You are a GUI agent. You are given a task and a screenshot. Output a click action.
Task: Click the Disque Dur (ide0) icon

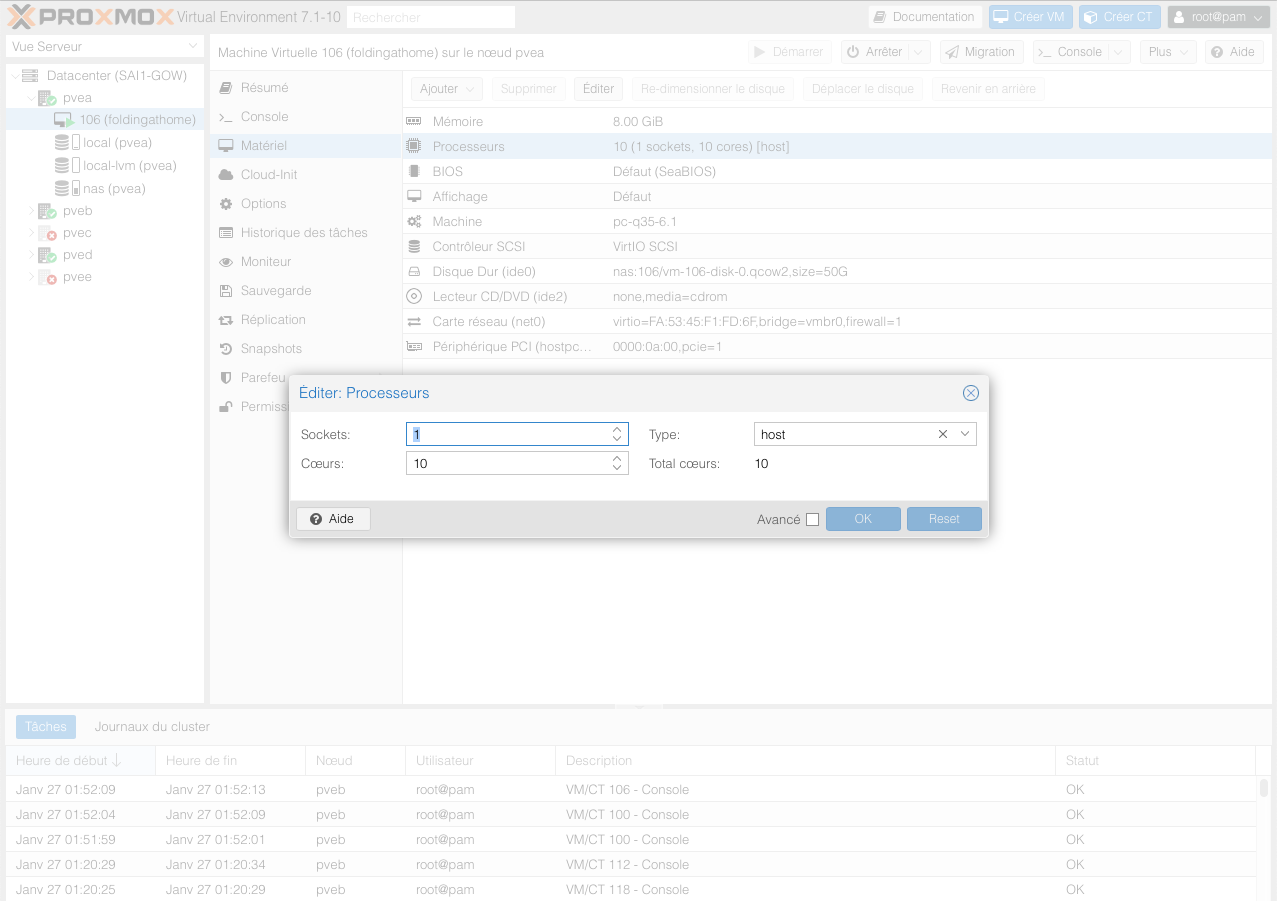tap(414, 272)
